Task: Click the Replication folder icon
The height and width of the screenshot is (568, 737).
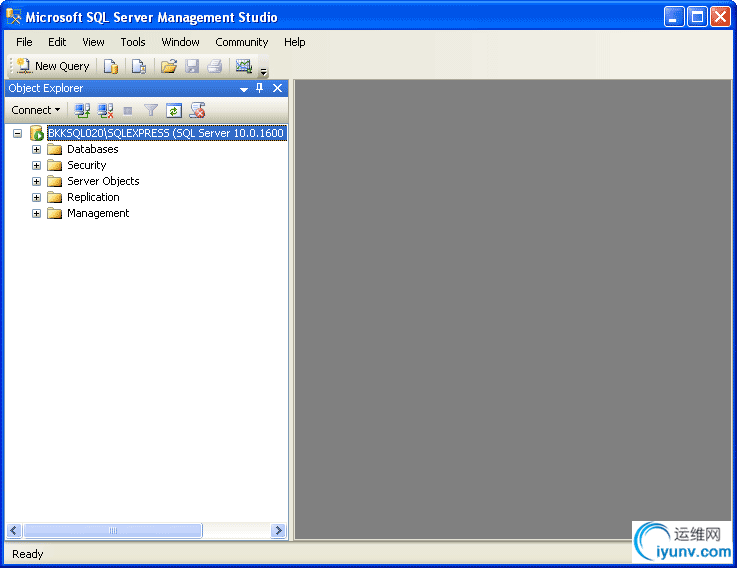Action: [55, 197]
